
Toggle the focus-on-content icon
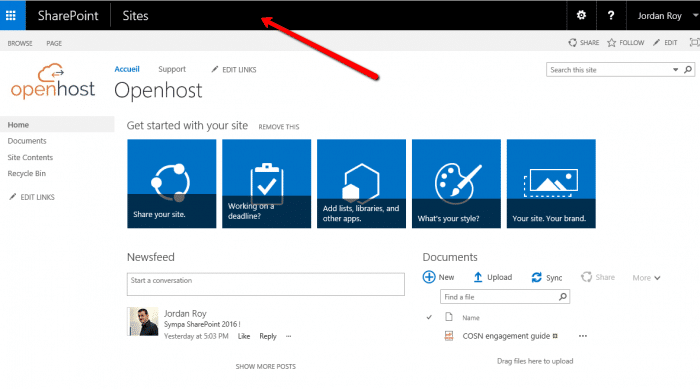(x=694, y=42)
